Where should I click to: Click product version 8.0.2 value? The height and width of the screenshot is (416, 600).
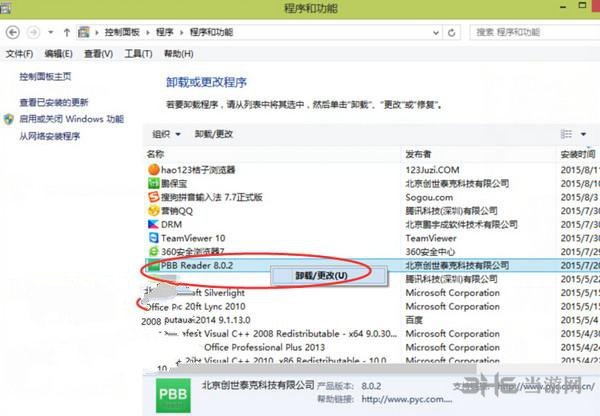(371, 386)
